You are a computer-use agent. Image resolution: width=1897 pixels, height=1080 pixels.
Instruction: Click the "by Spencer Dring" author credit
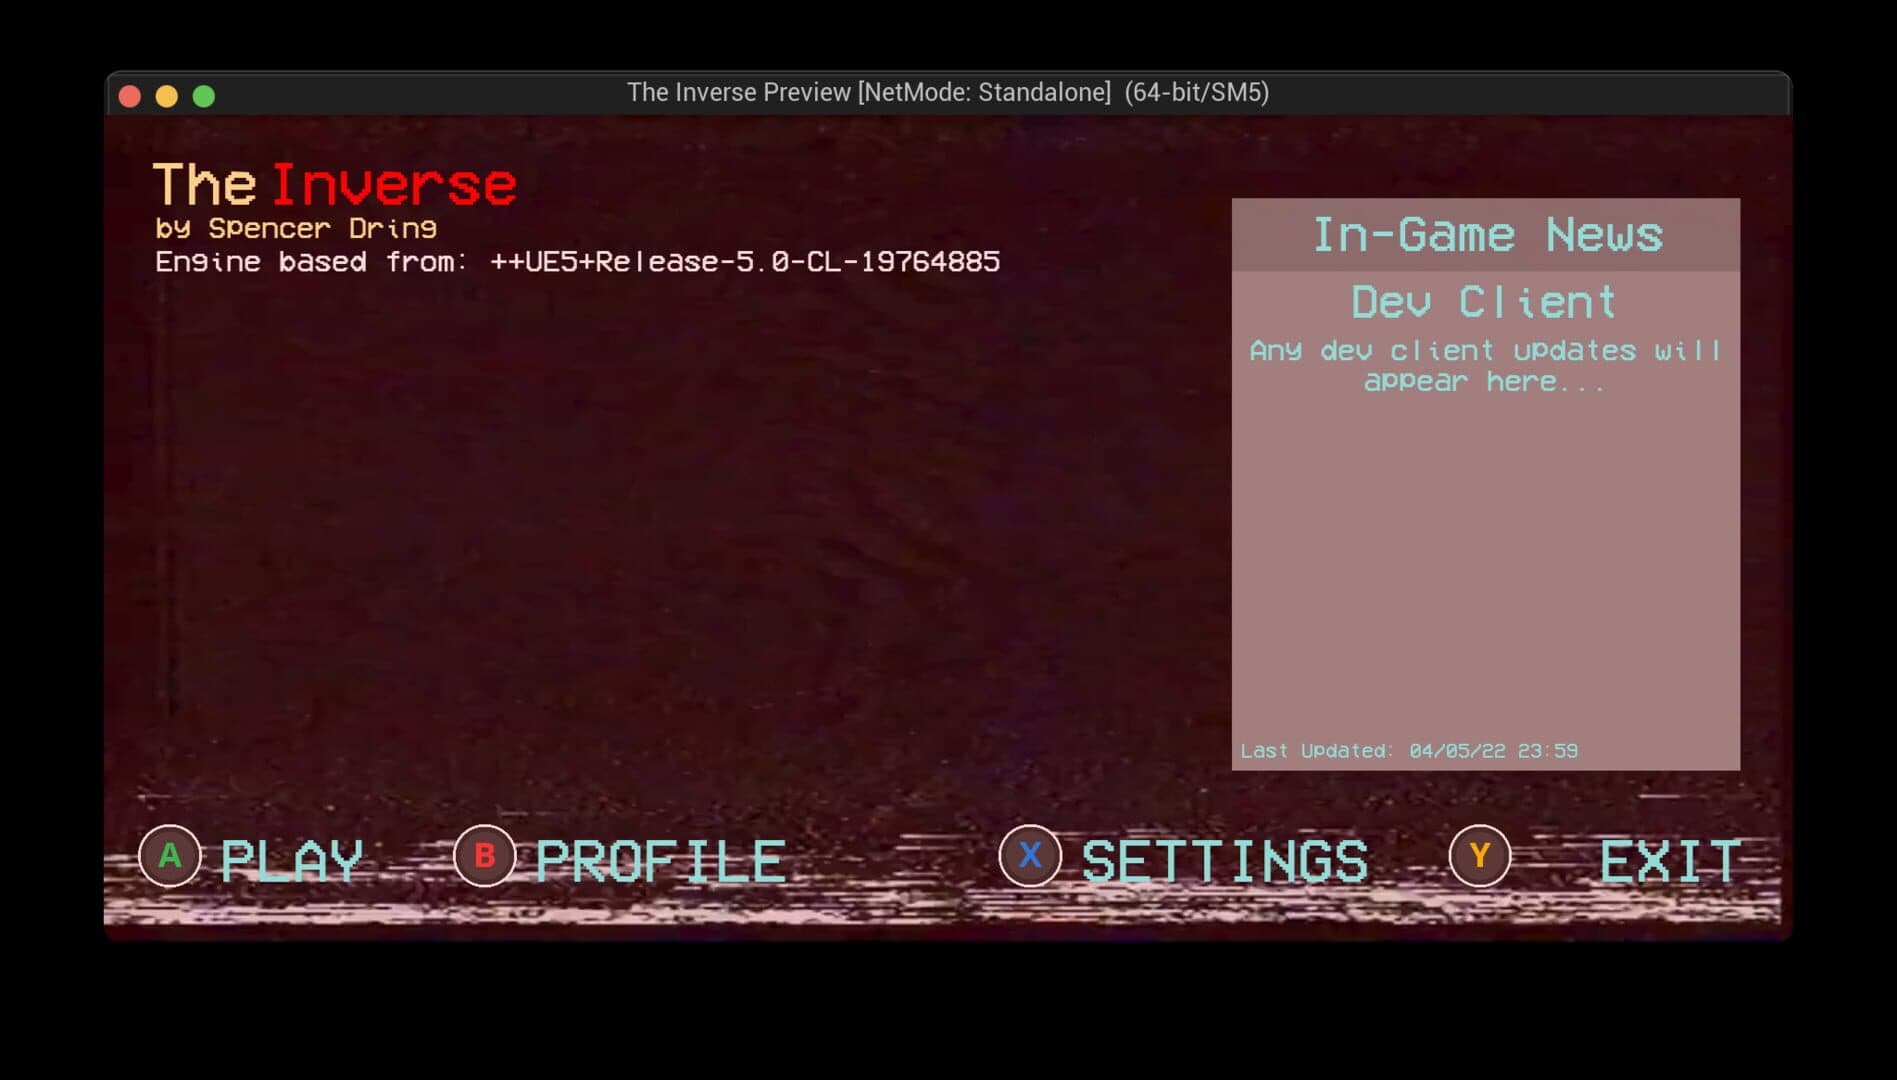(296, 229)
